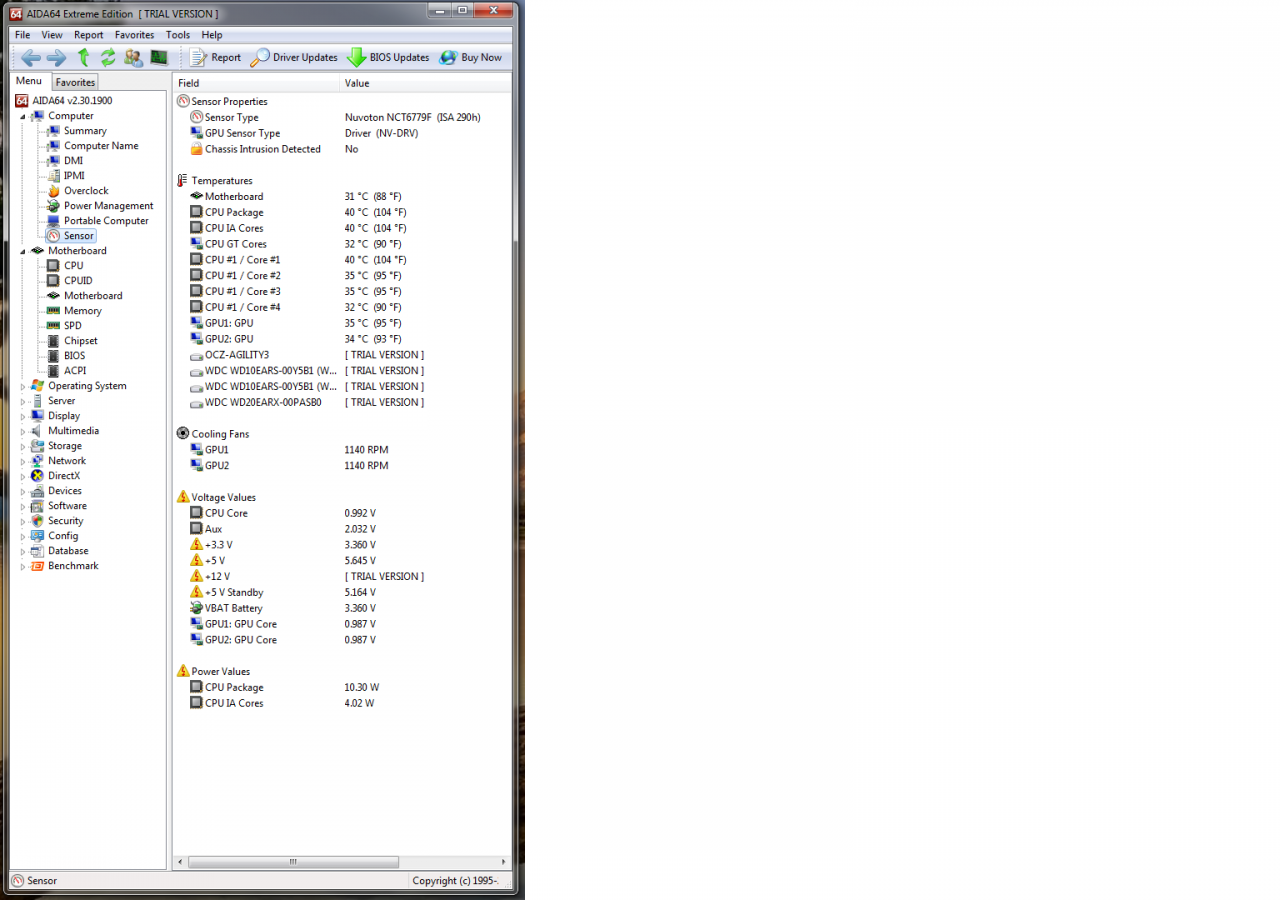The width and height of the screenshot is (1280, 900).
Task: Collapse the Motherboard tree node
Action: pyautogui.click(x=23, y=251)
